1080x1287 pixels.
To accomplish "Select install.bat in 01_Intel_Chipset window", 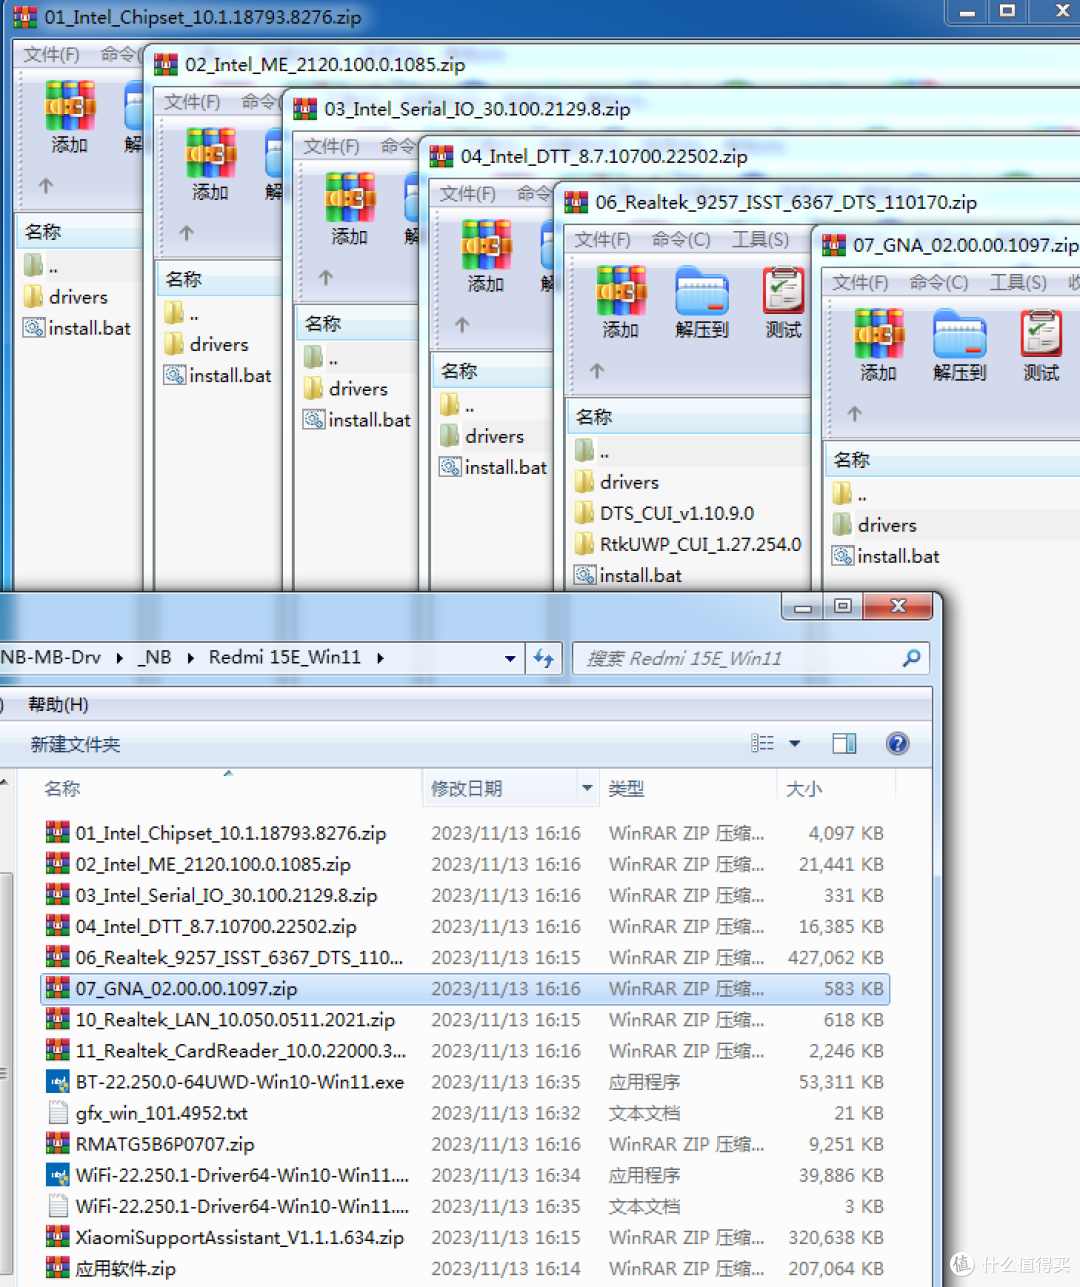I will click(x=77, y=328).
